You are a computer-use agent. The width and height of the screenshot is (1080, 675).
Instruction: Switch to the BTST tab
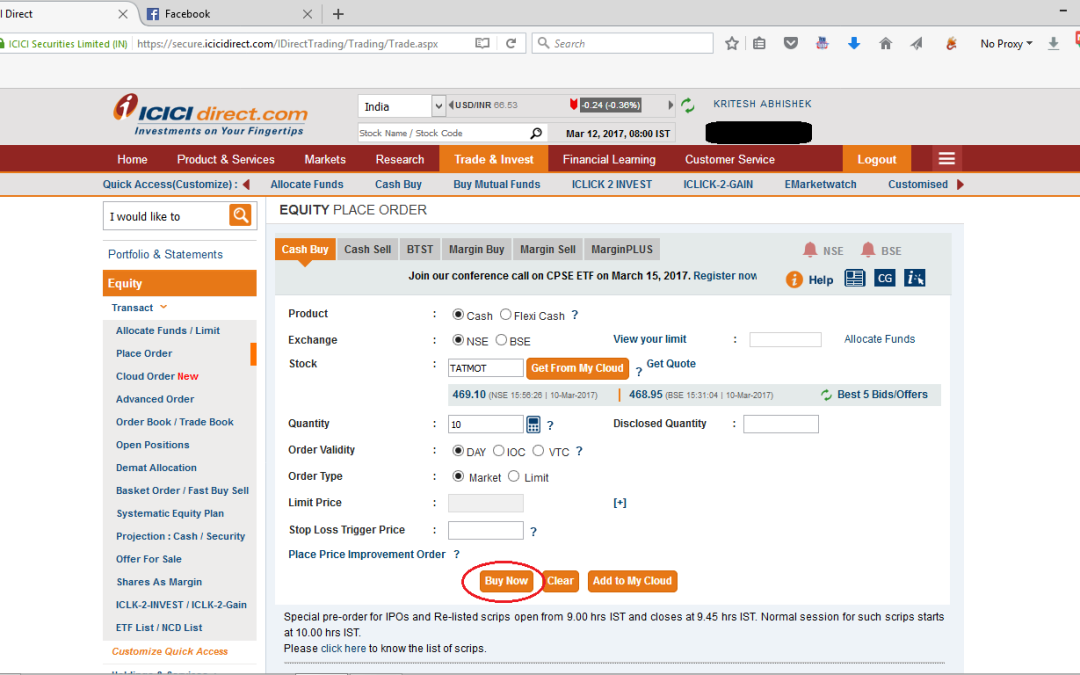point(420,249)
